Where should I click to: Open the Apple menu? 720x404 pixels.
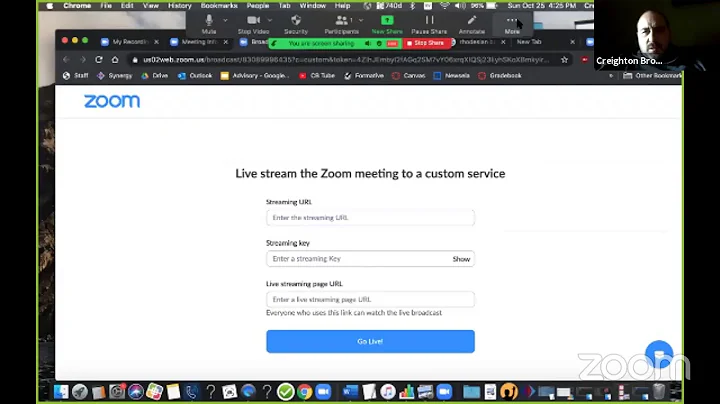point(50,6)
